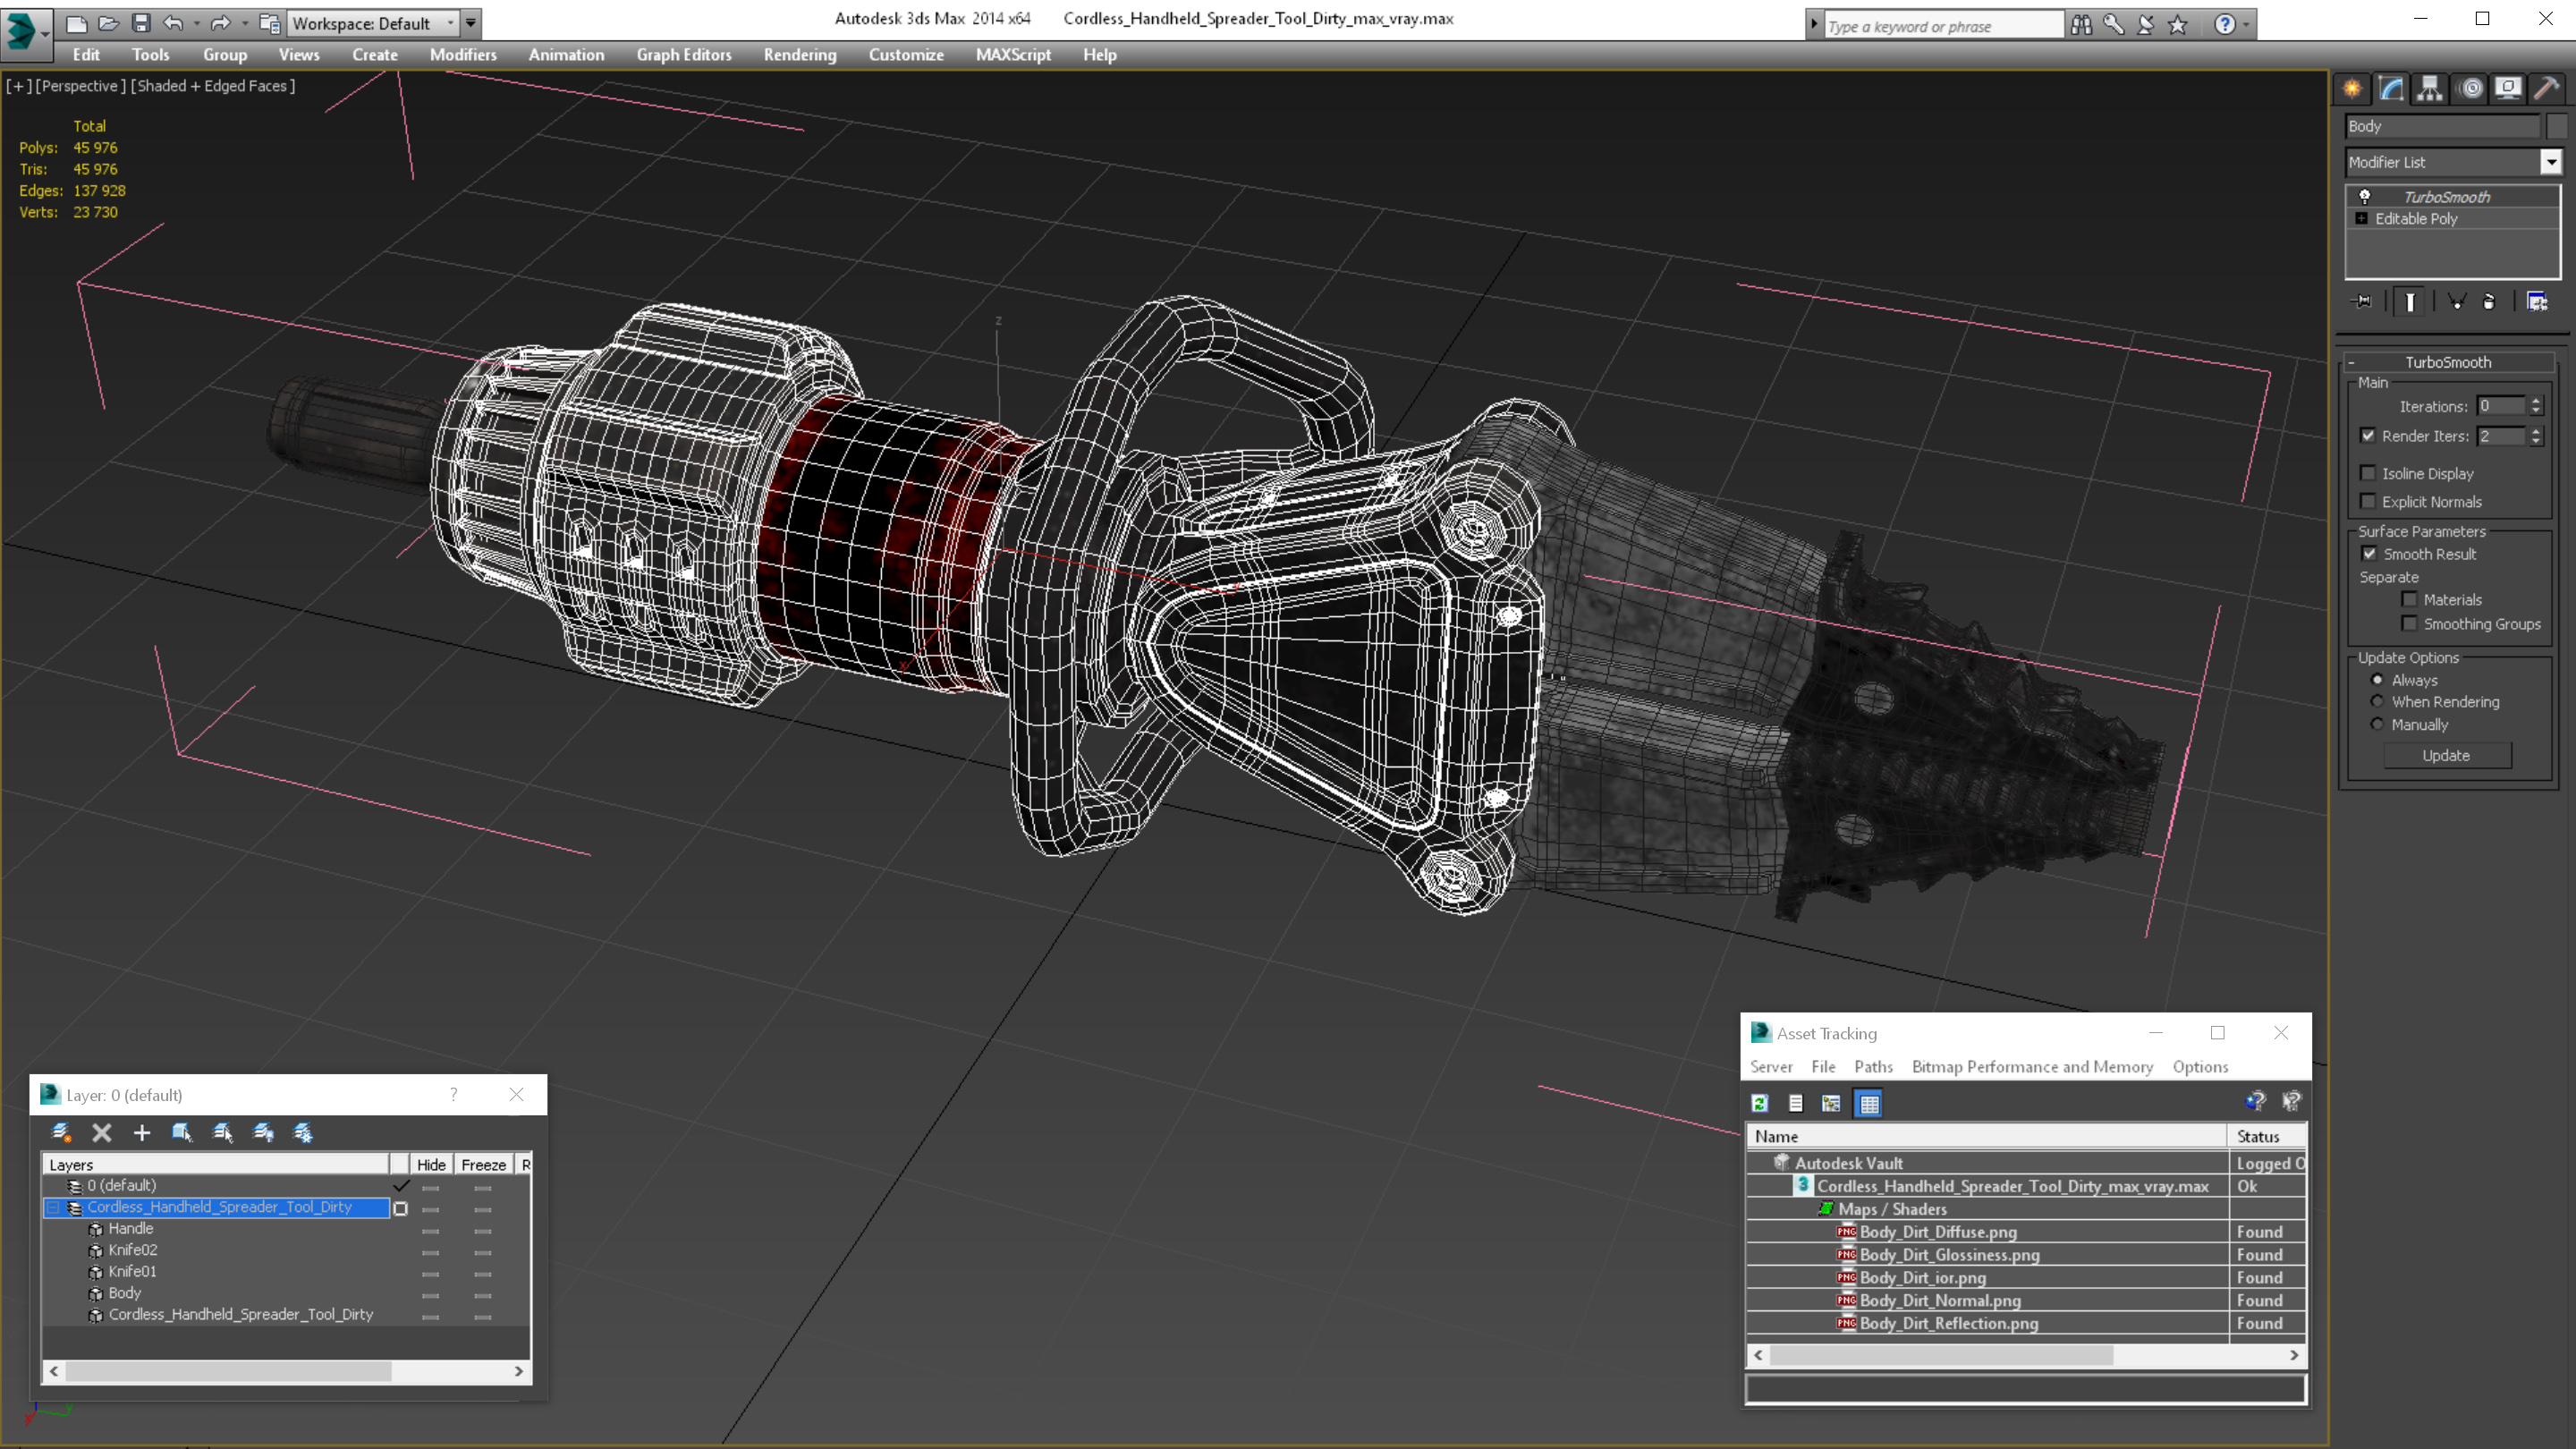2576x1449 pixels.
Task: Open Graph Editors menu
Action: (x=684, y=55)
